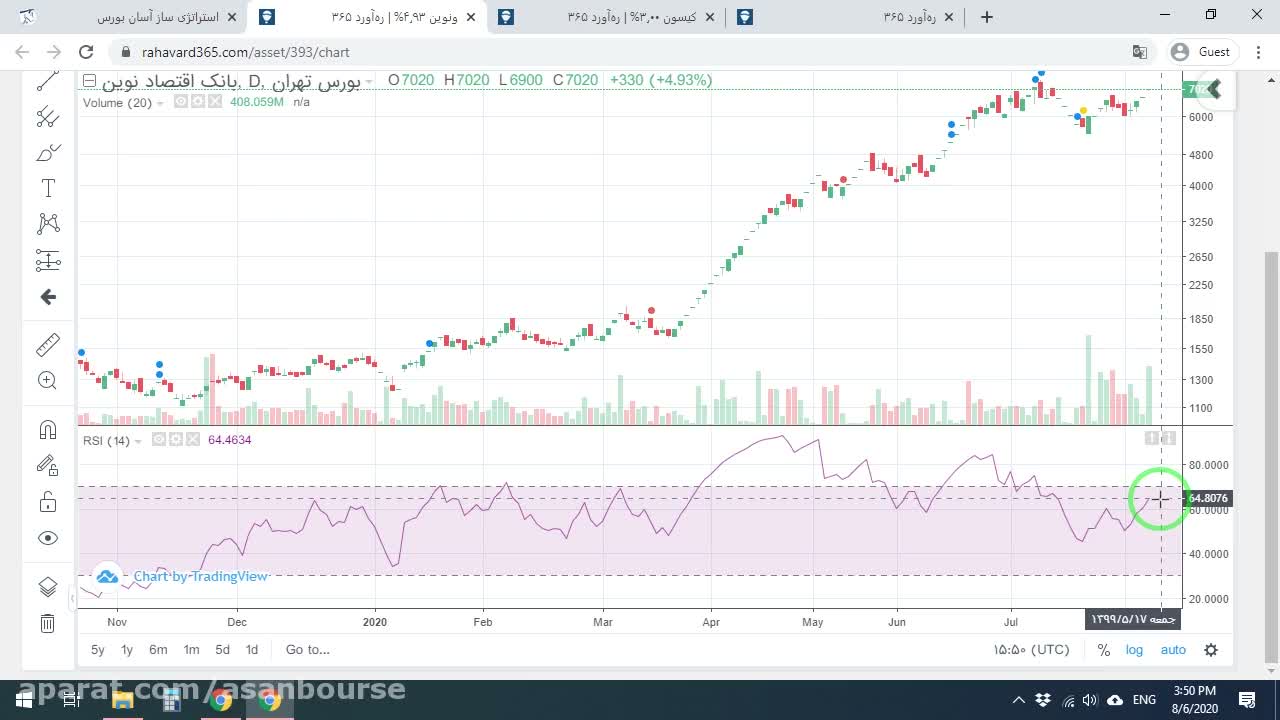1280x720 pixels.
Task: Open Volume indicator settings gear
Action: click(x=197, y=102)
